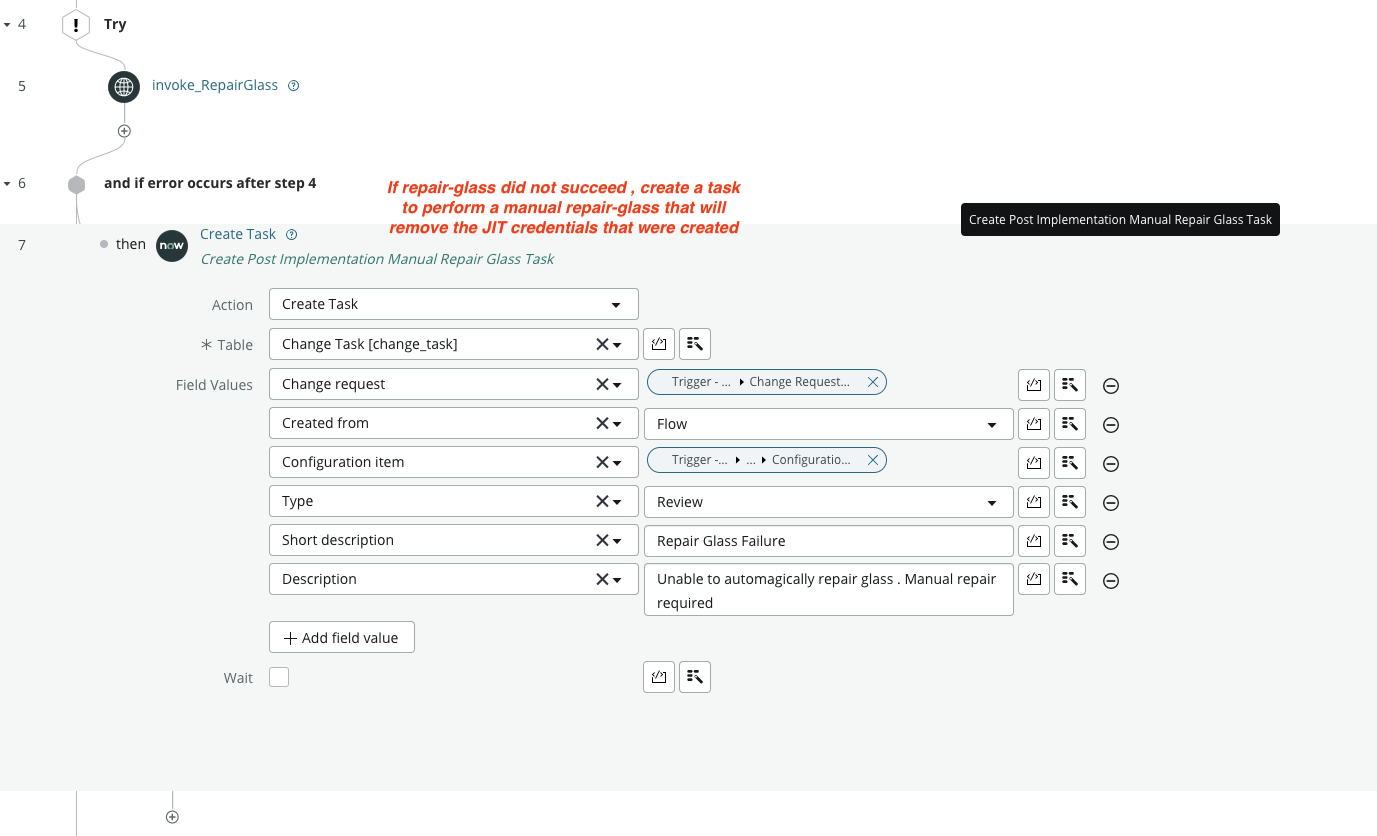Click the Add field value button
The height and width of the screenshot is (836, 1377).
coord(342,638)
